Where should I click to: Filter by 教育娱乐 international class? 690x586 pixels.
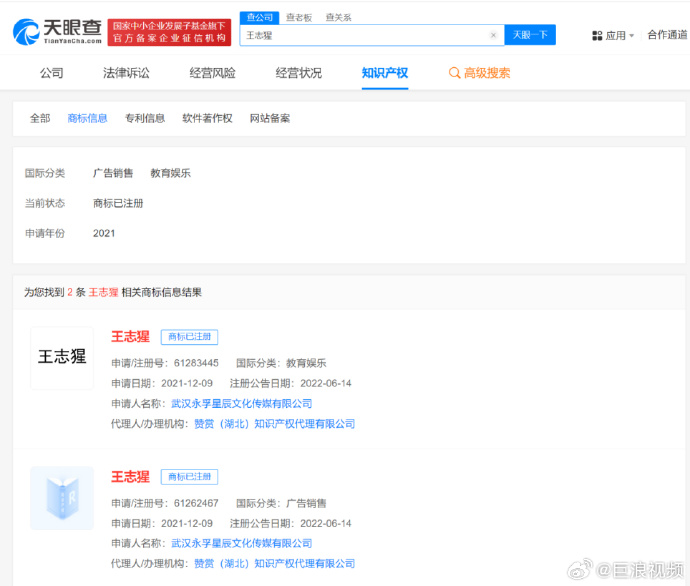click(x=171, y=173)
